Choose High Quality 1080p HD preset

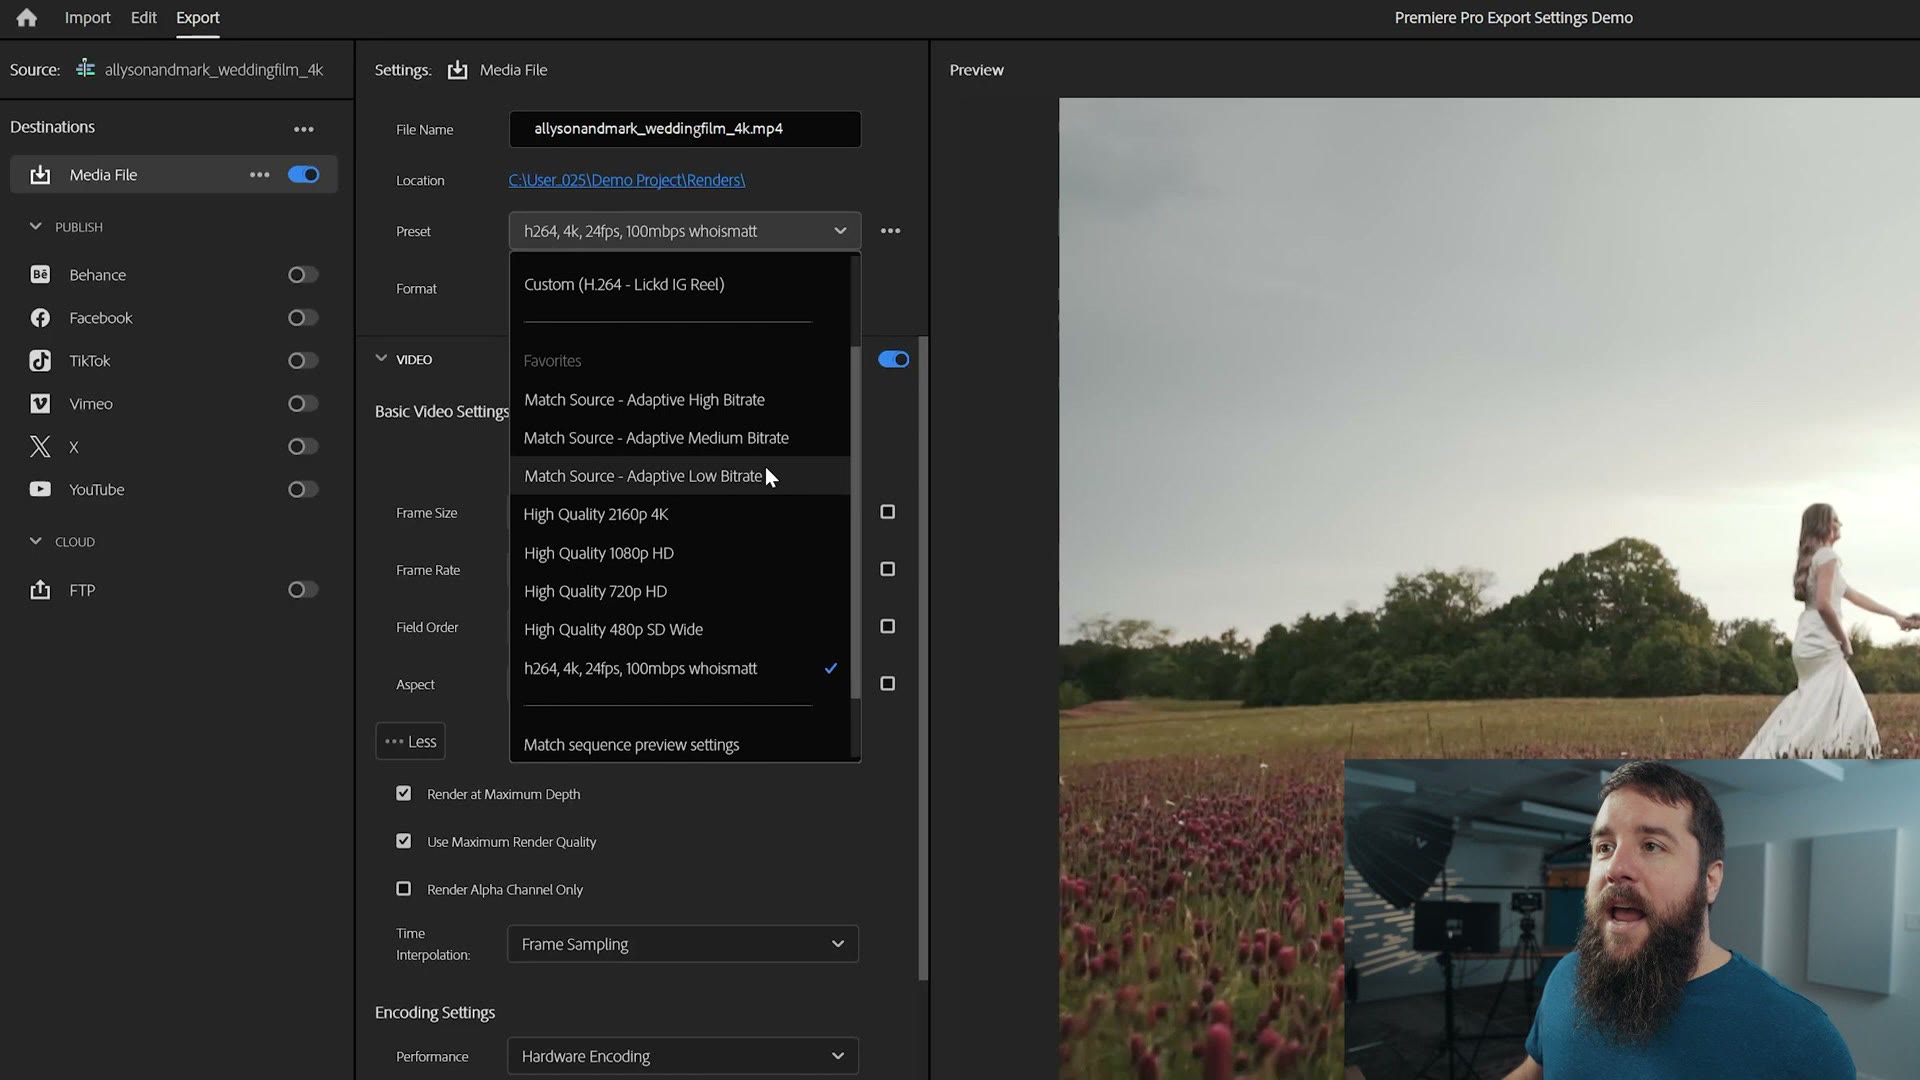coord(680,553)
